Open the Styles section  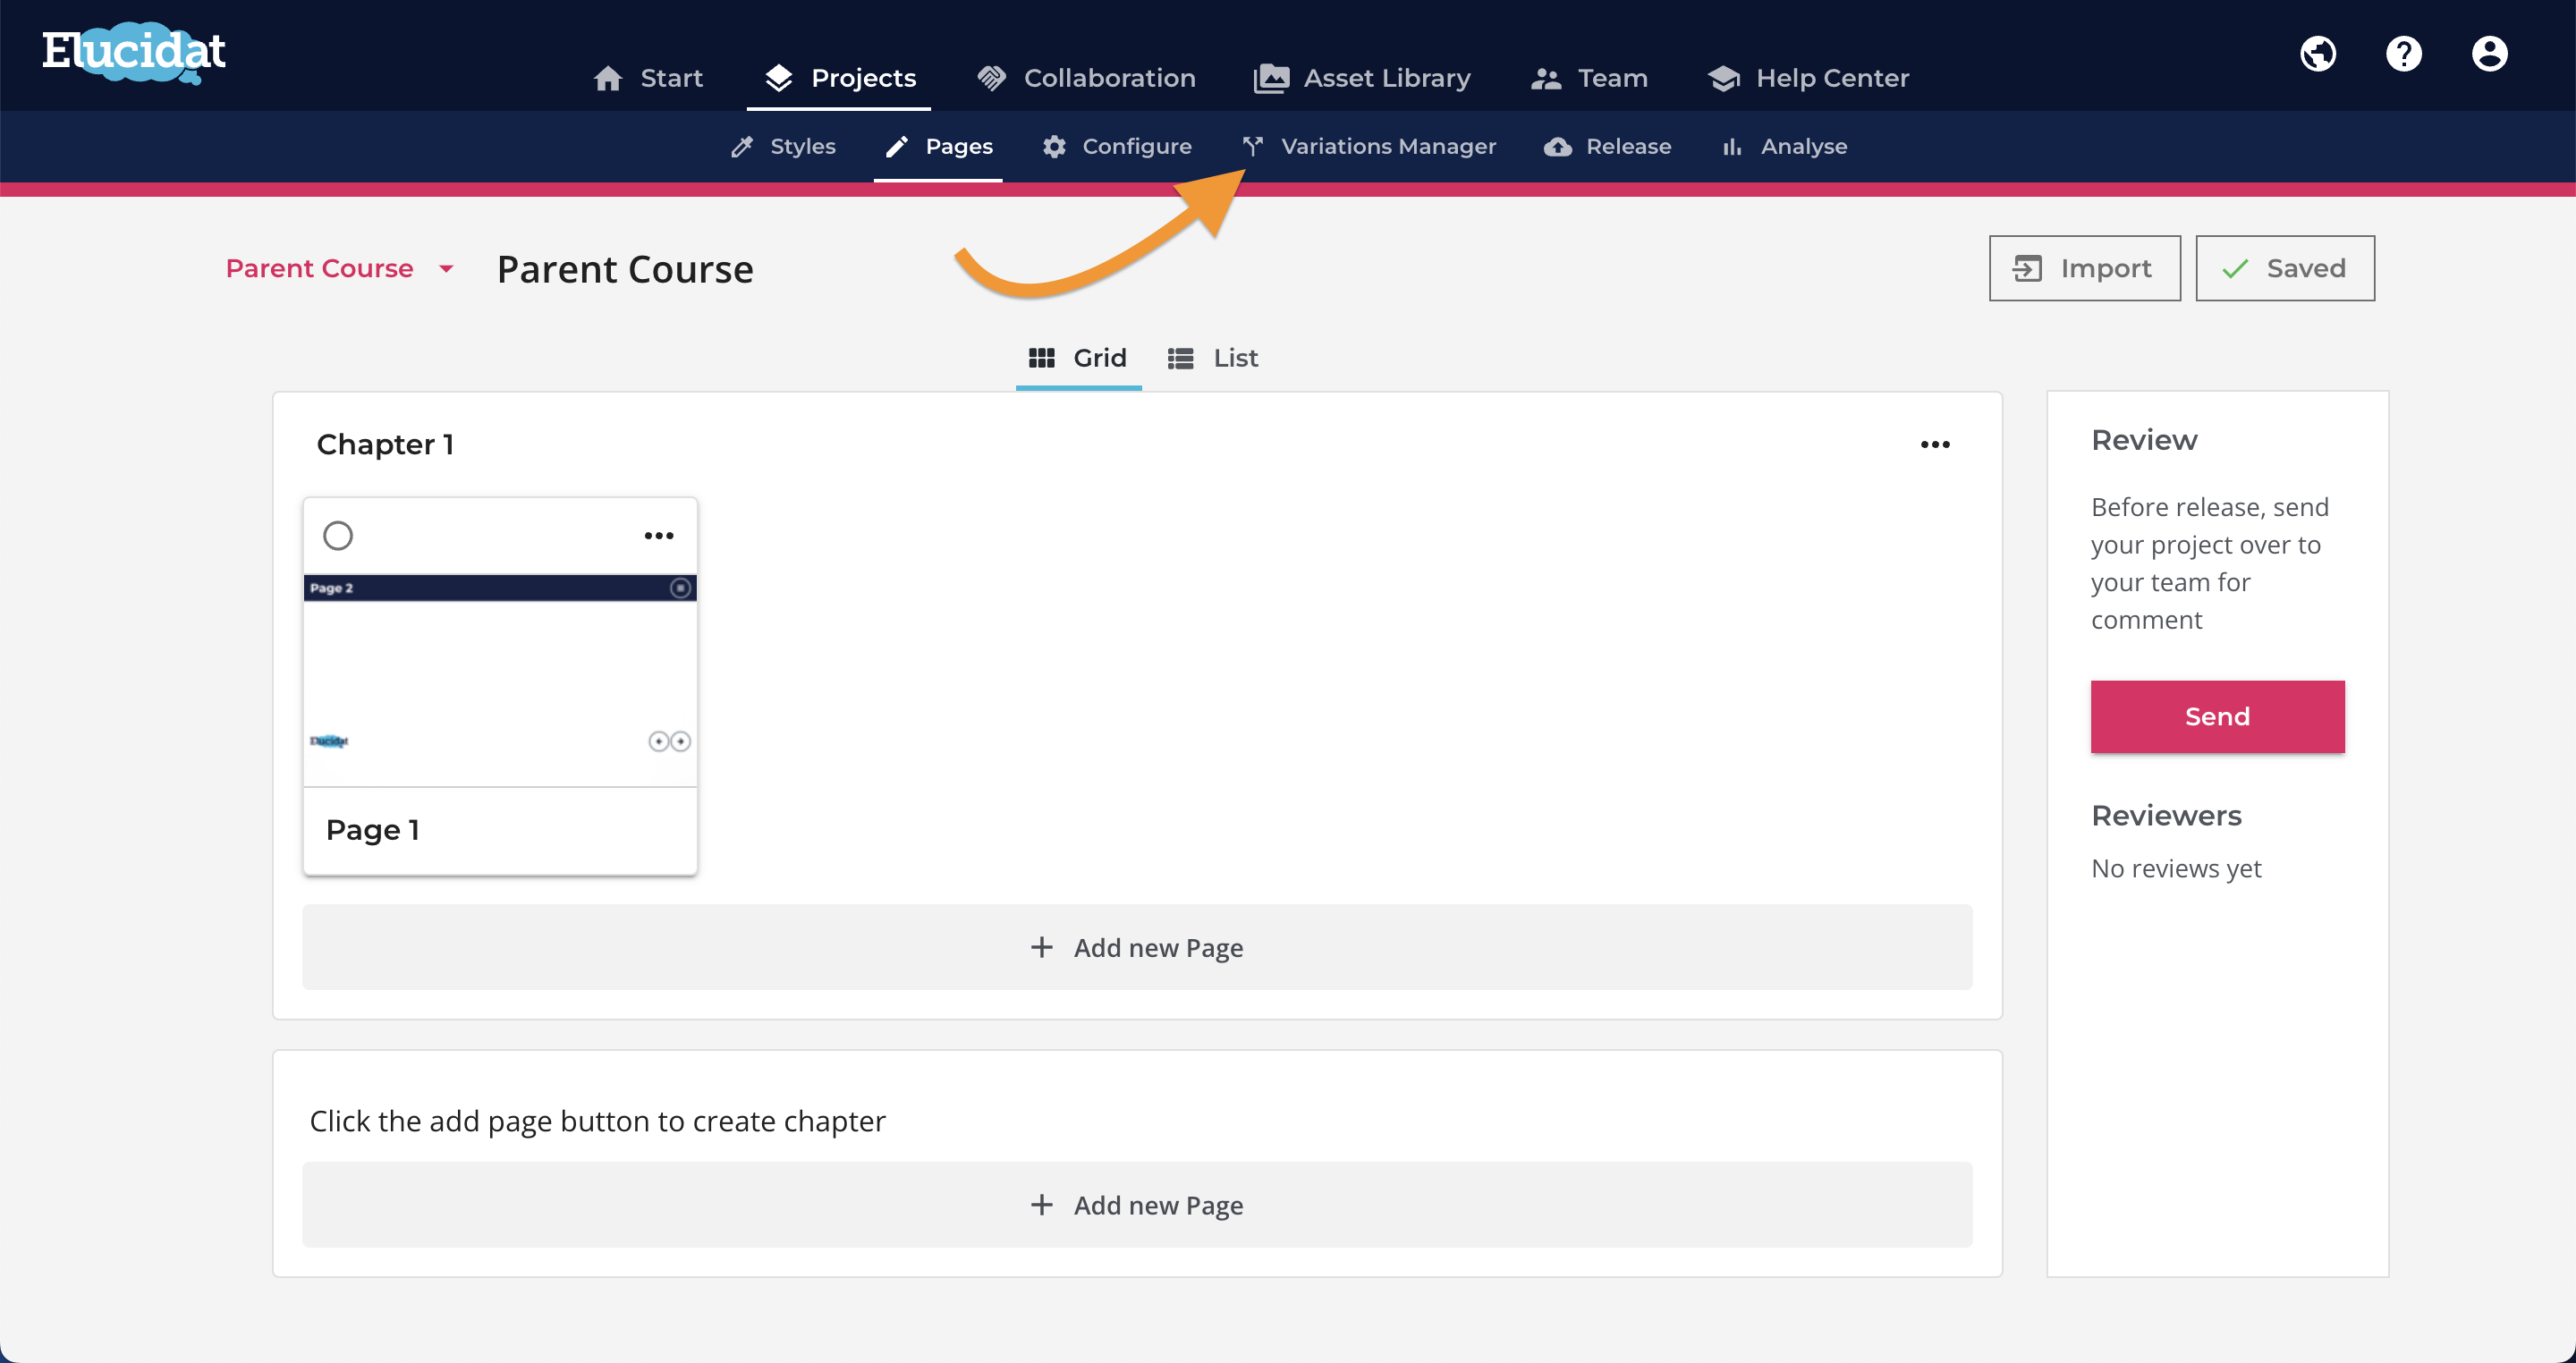click(783, 147)
